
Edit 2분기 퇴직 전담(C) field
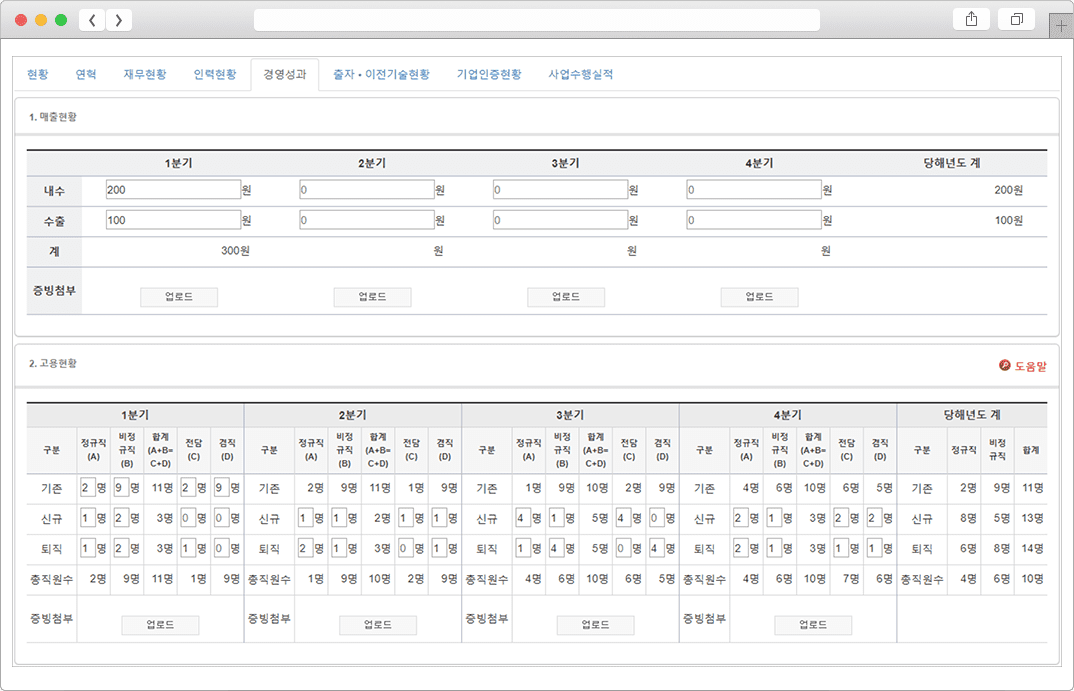click(x=406, y=548)
